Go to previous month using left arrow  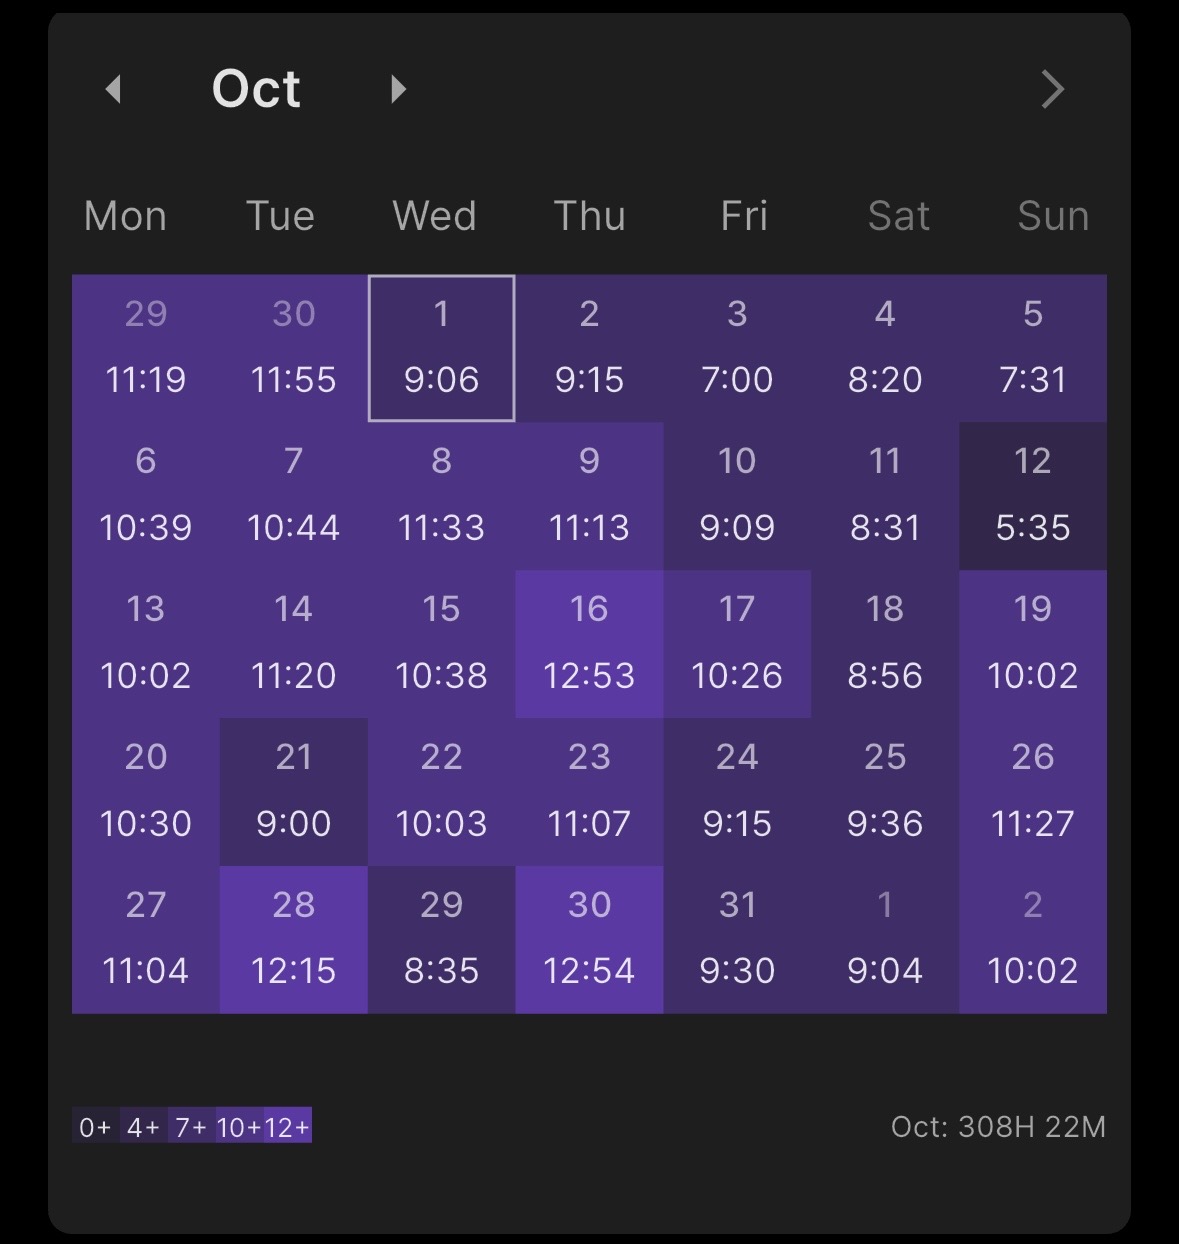point(113,89)
